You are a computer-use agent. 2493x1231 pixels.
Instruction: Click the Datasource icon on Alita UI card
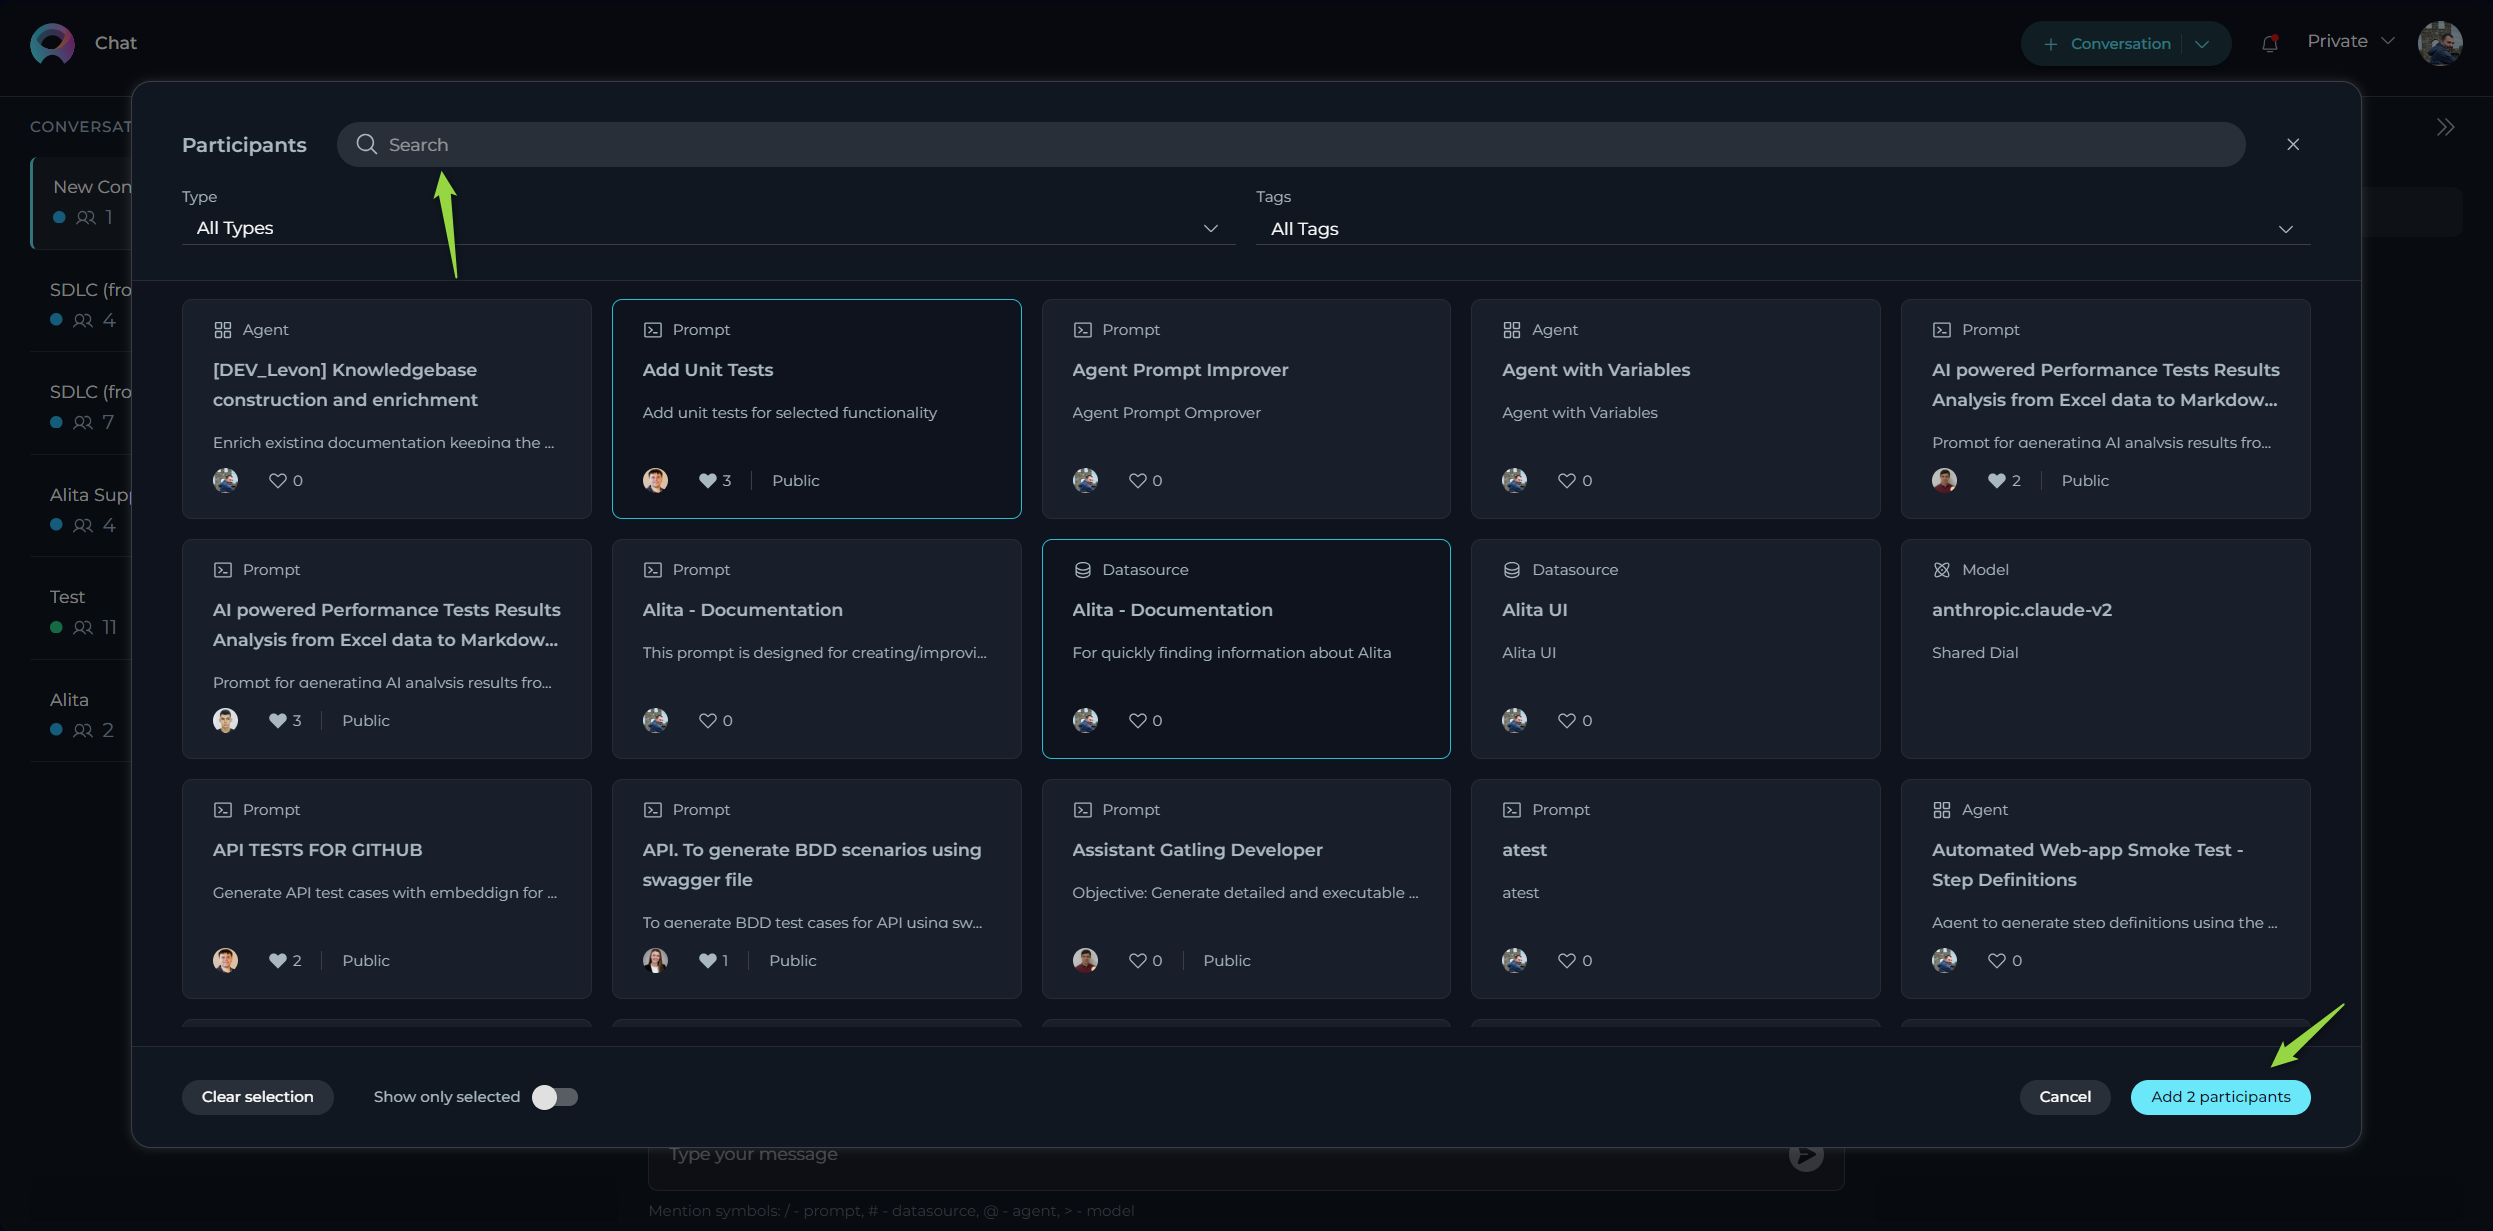1512,569
